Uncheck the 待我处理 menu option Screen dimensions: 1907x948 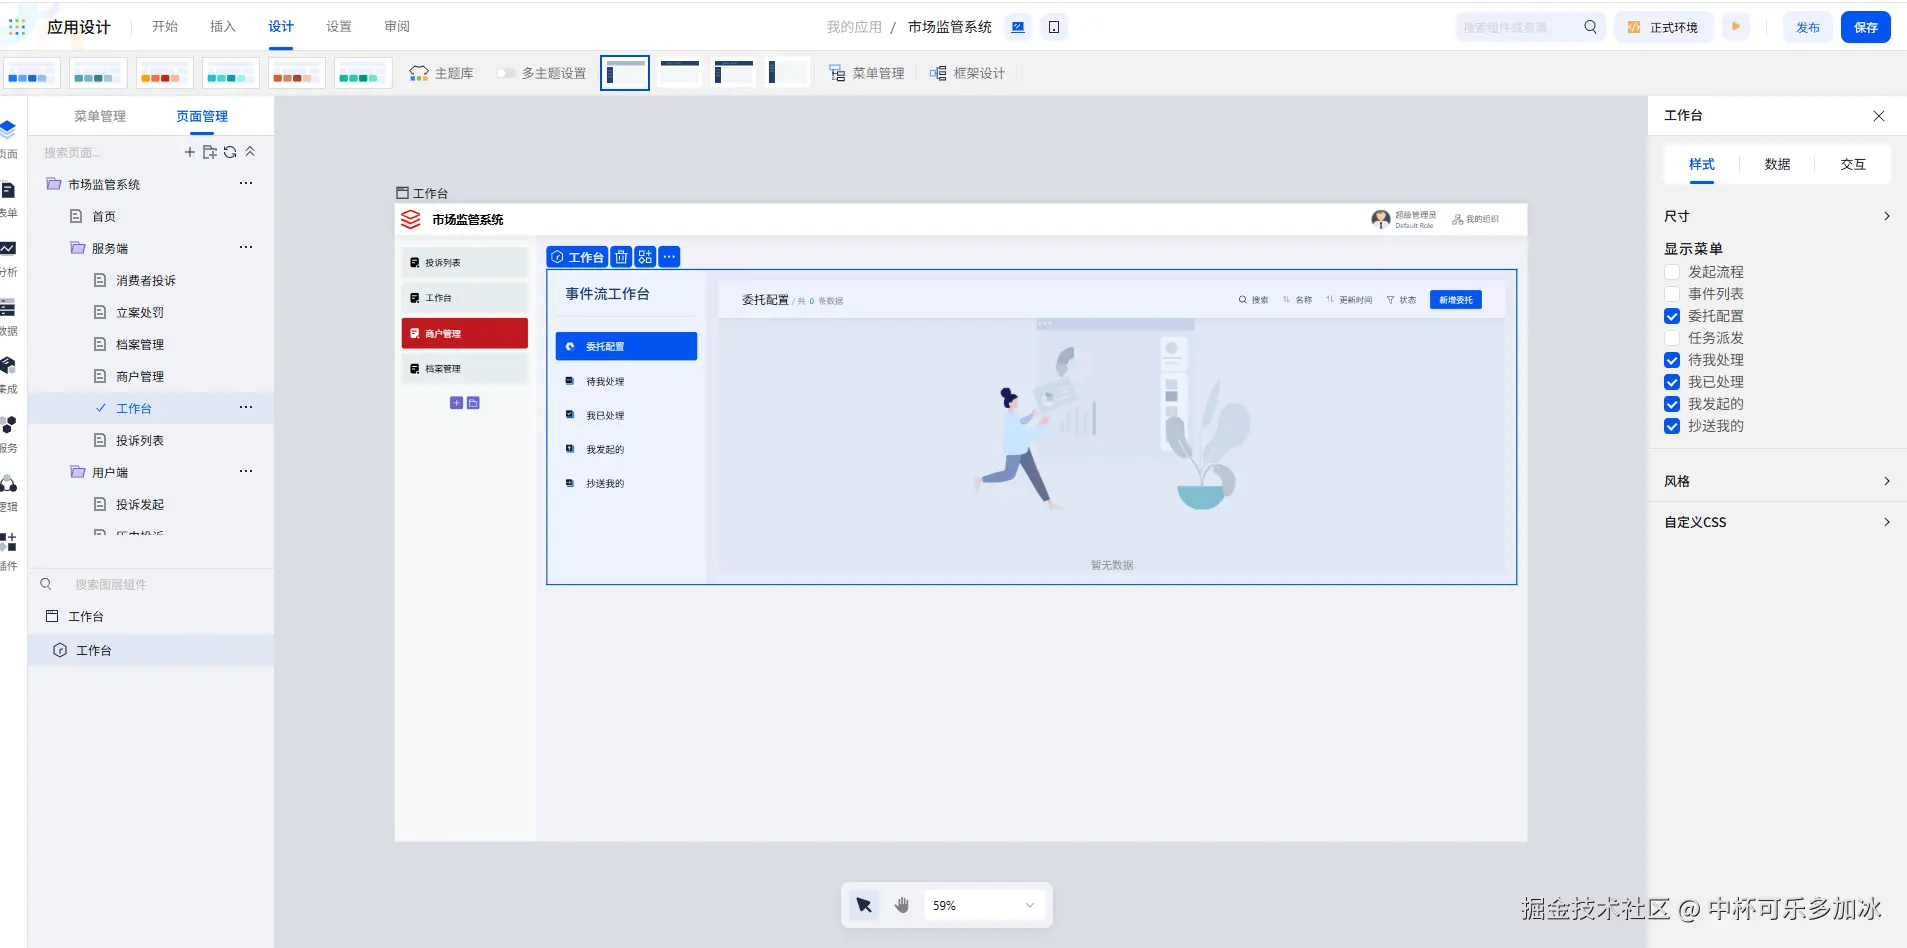(1672, 360)
